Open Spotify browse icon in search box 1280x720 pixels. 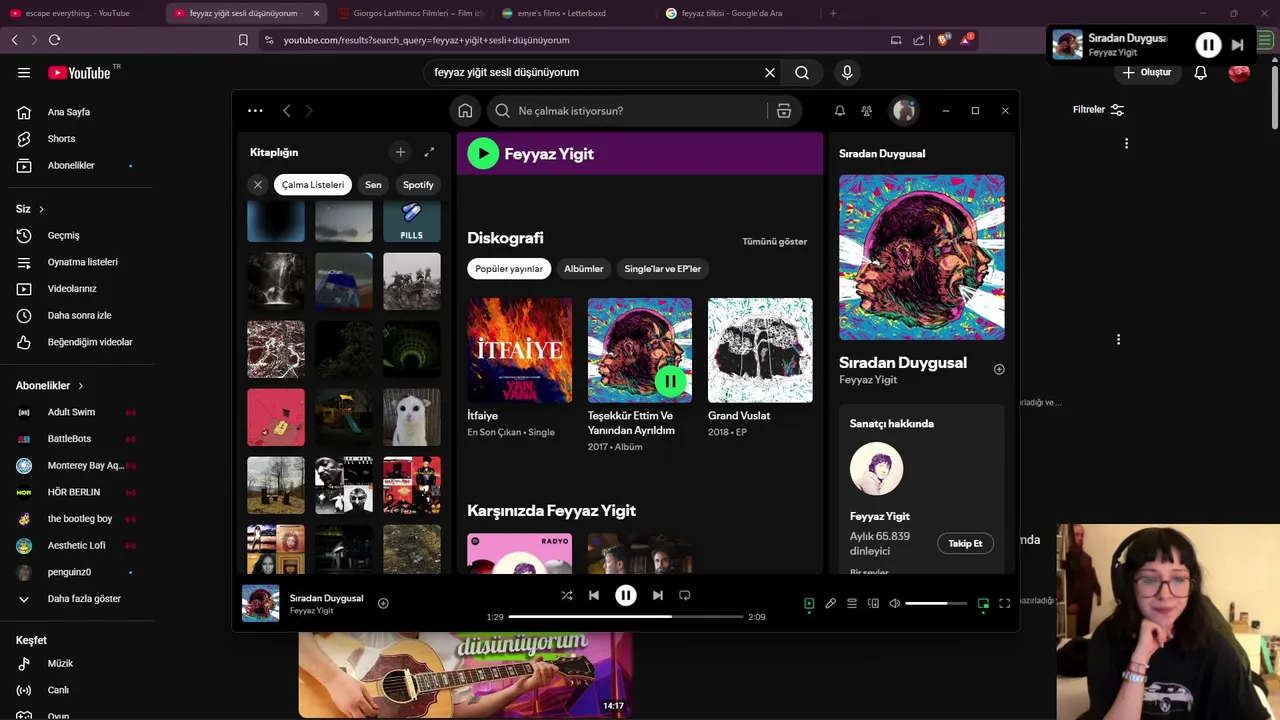tap(784, 111)
